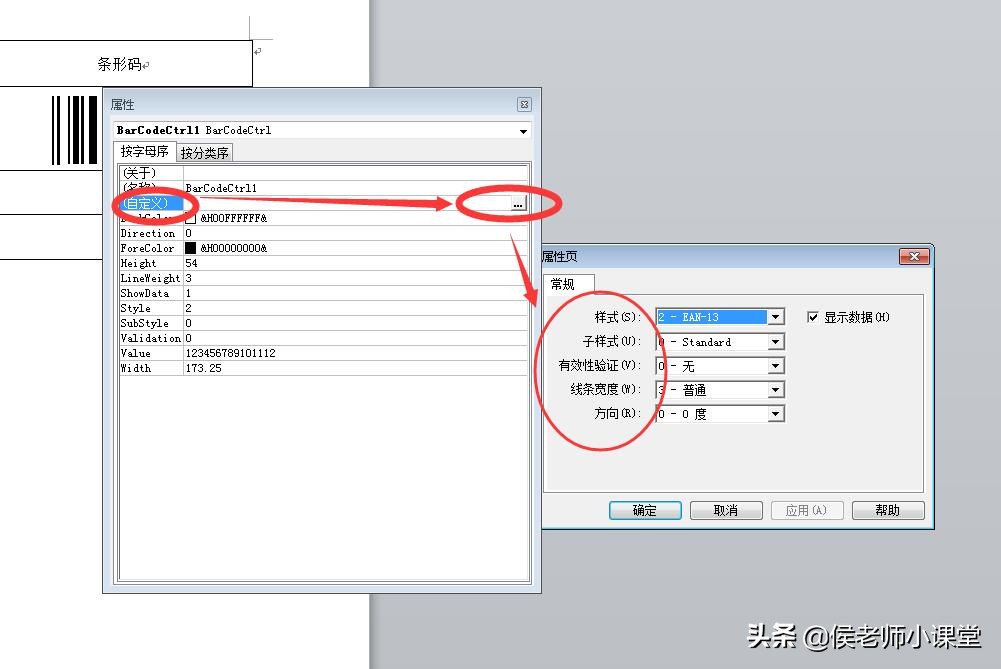Expand the 有效性验证 dropdown arrow

click(775, 366)
